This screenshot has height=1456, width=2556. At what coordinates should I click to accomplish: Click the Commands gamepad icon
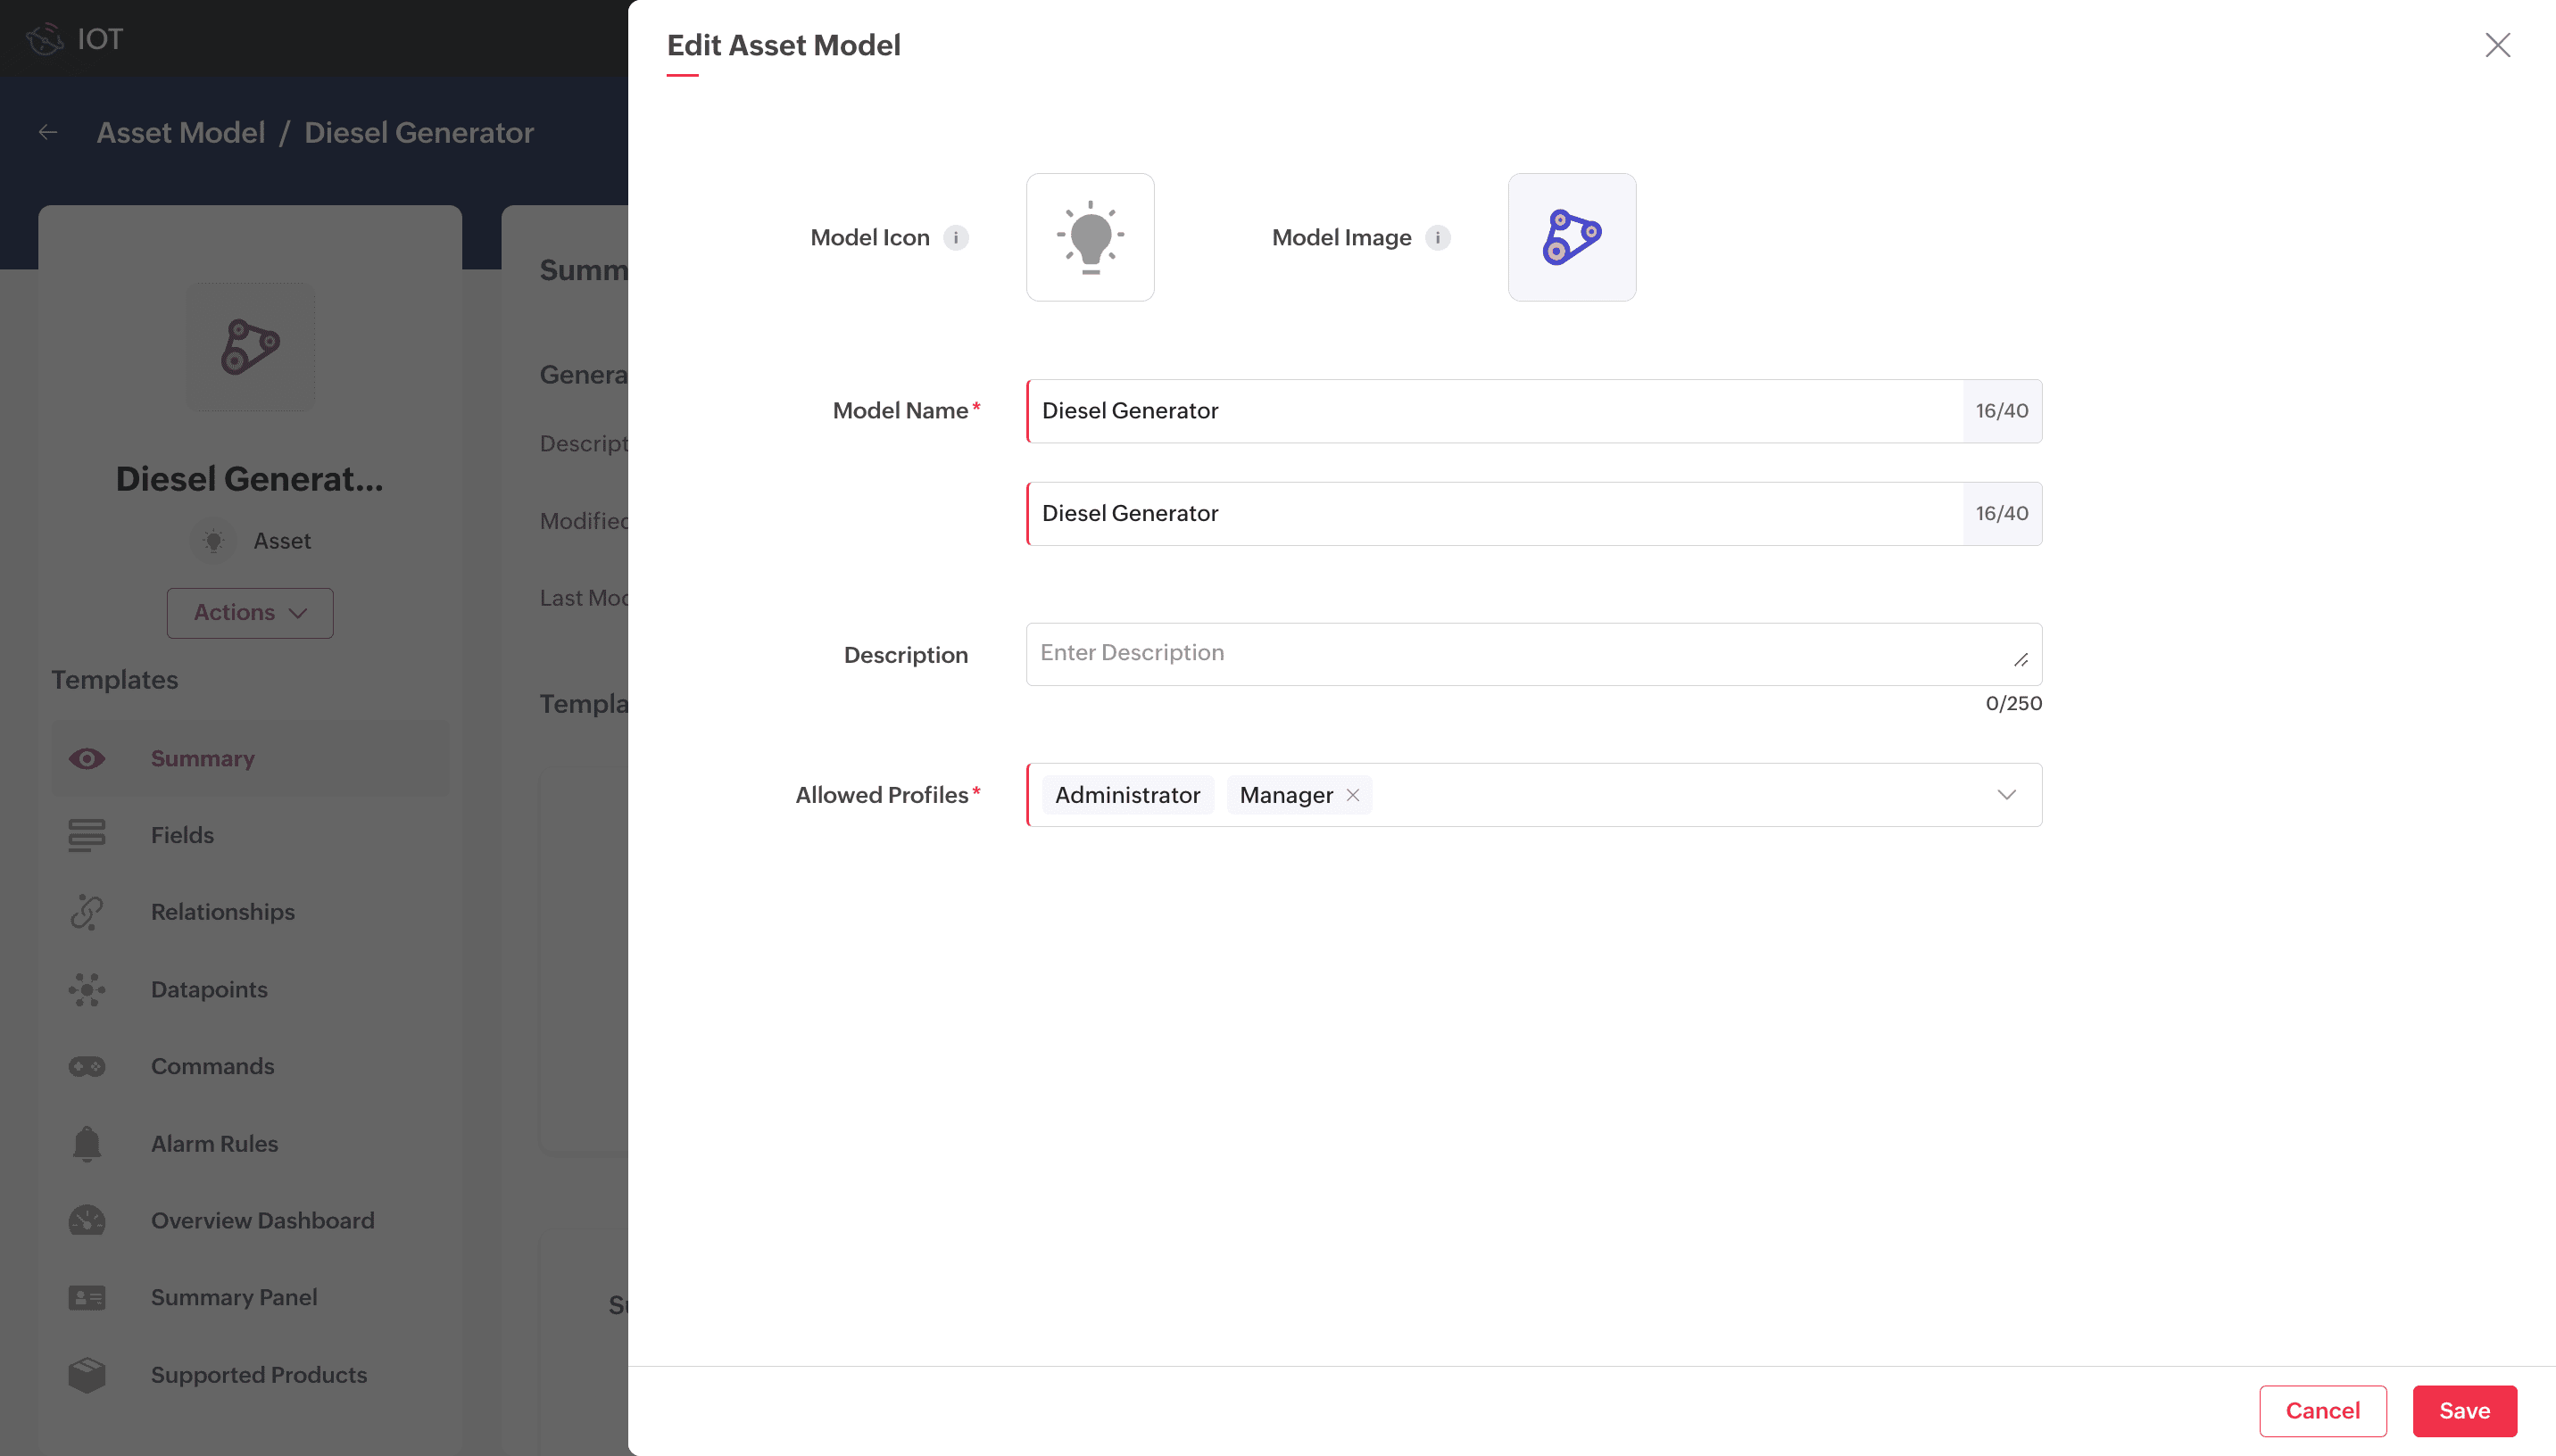click(87, 1066)
